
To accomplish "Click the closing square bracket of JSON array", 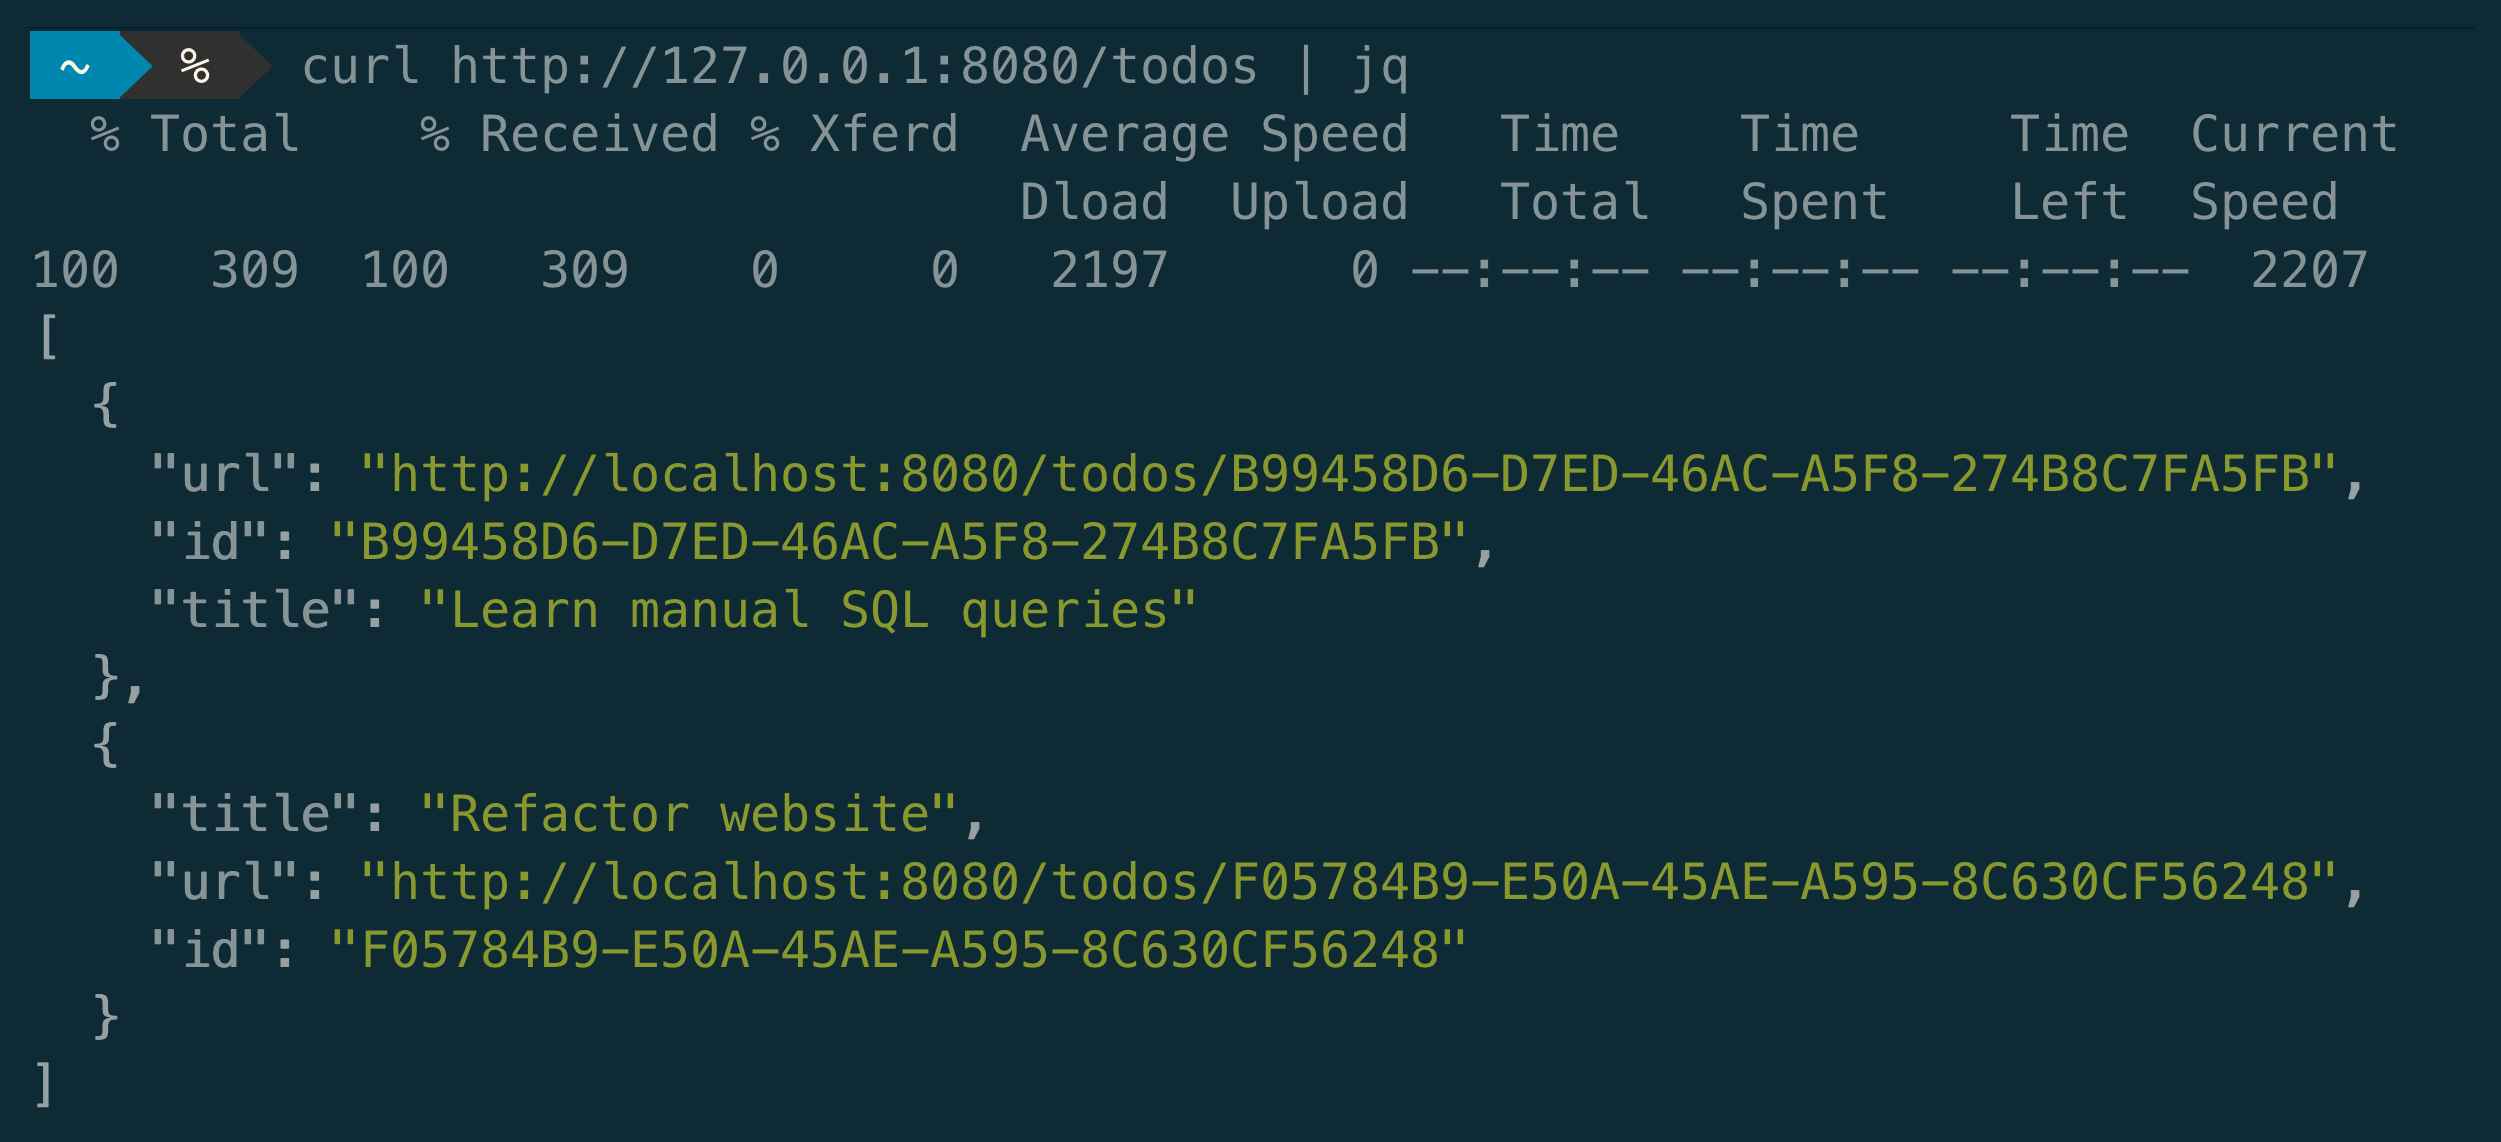I will pyautogui.click(x=44, y=1084).
